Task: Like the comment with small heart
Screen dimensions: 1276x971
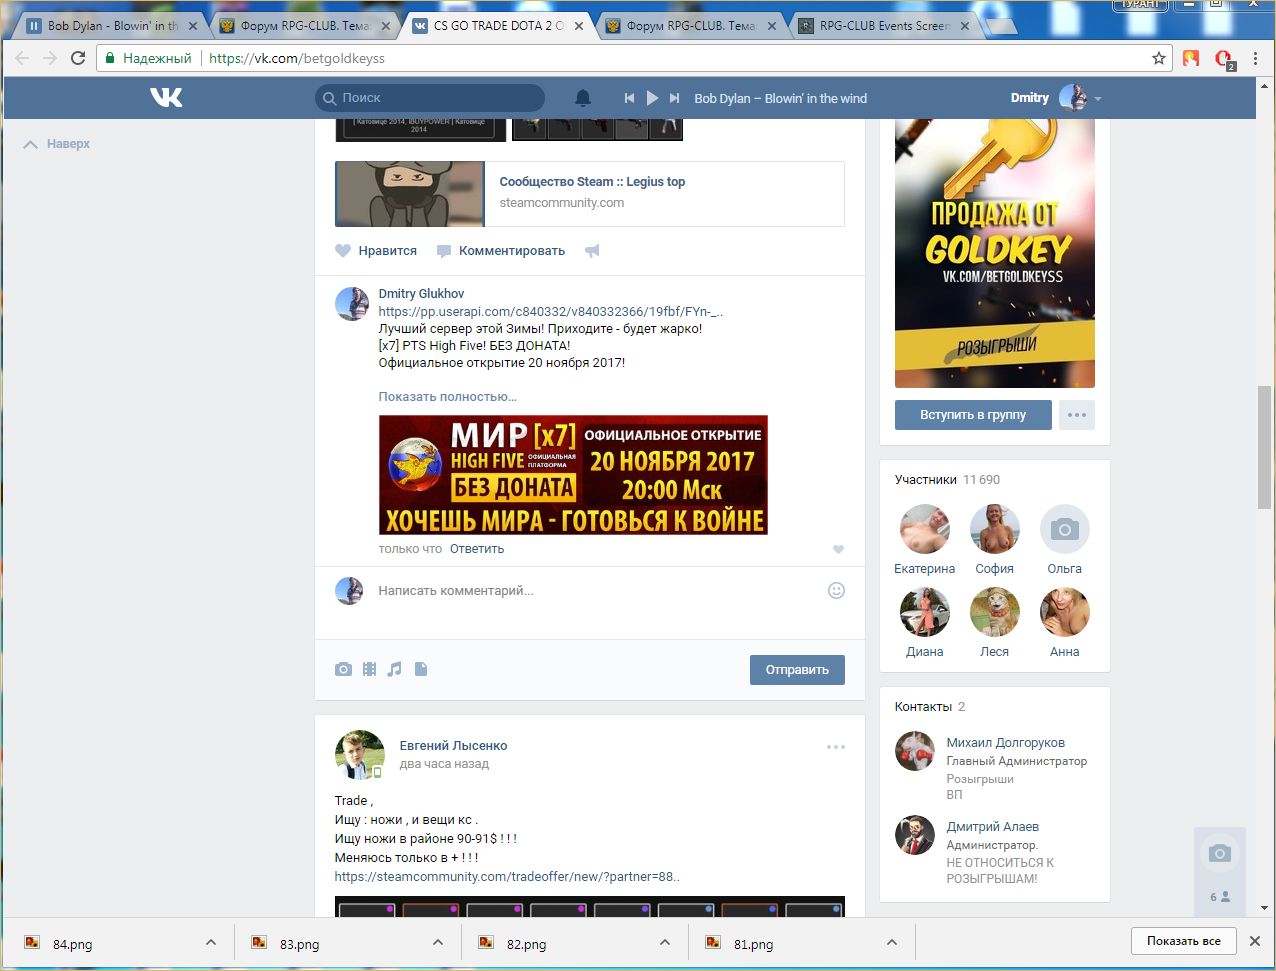Action: [x=838, y=549]
